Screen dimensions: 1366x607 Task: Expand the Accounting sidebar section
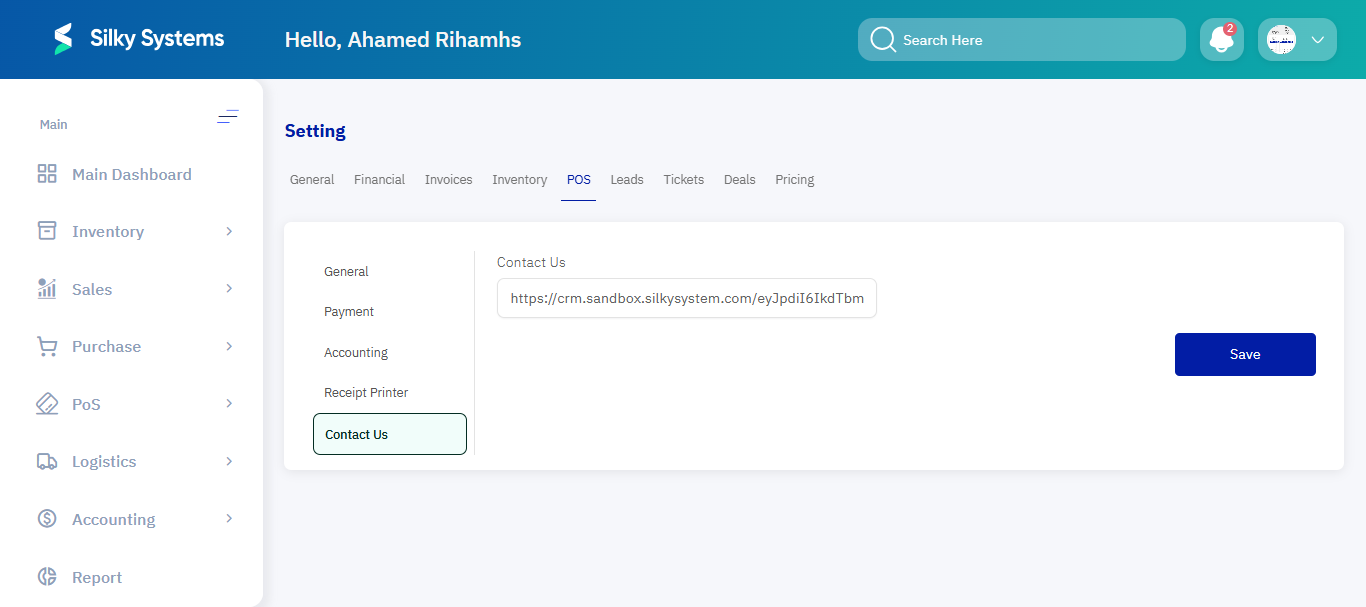tap(230, 518)
